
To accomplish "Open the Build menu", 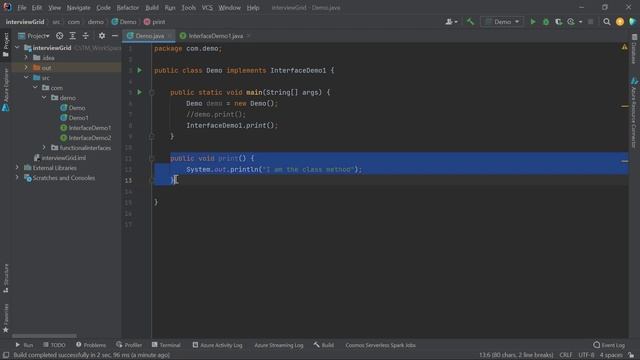I will [152, 8].
